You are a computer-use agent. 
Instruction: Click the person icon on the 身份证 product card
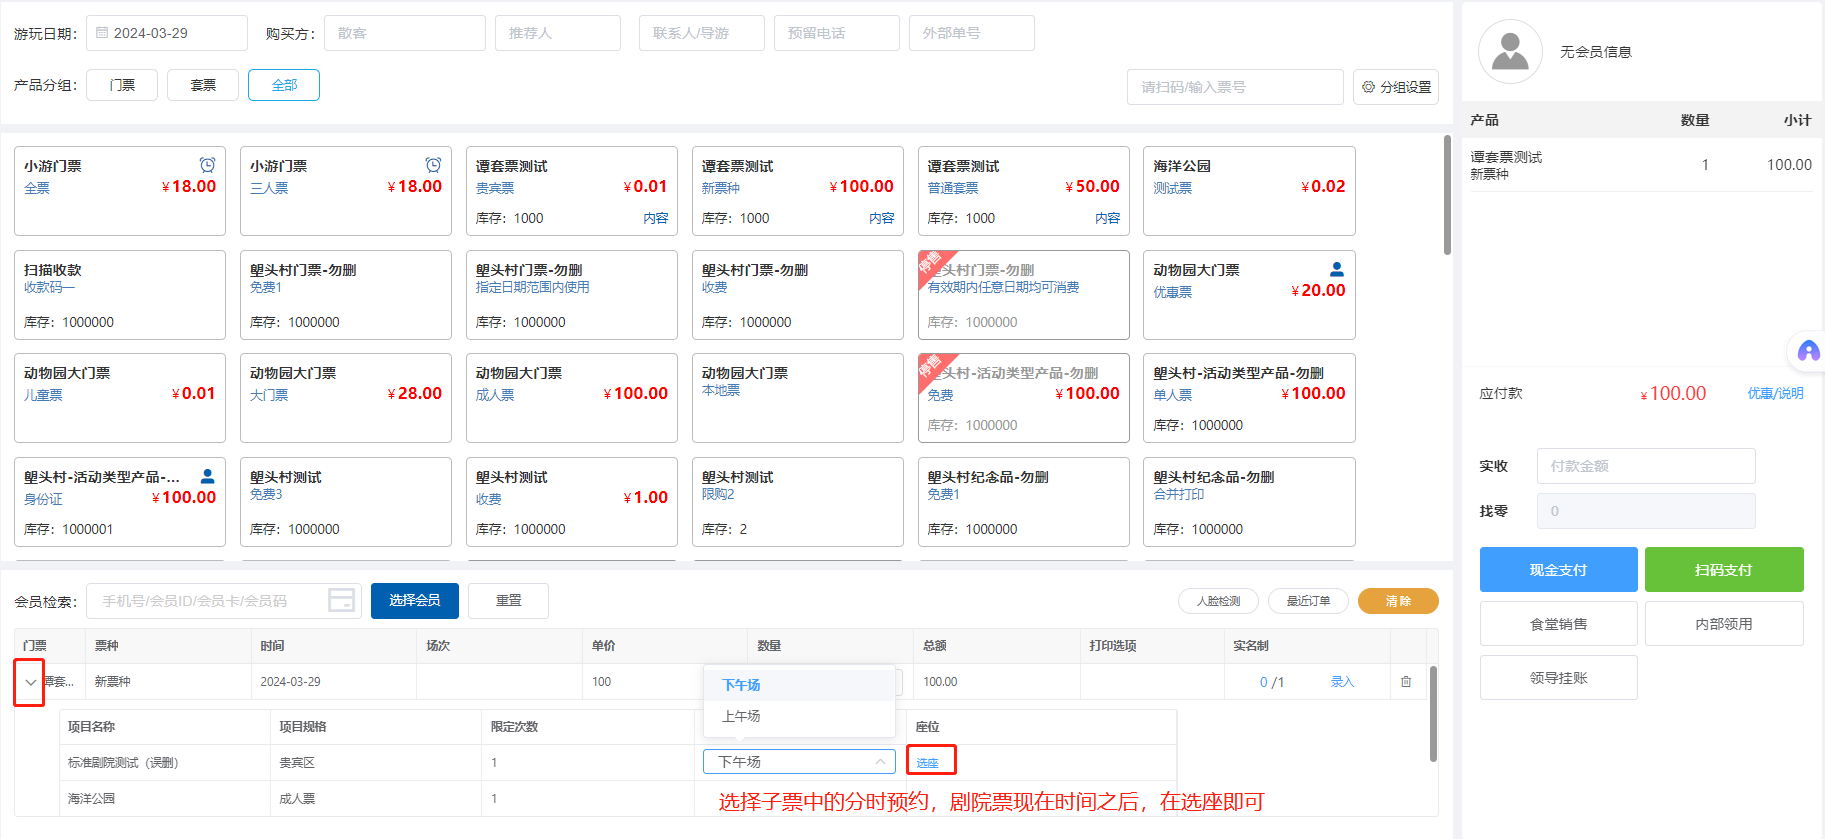207,476
